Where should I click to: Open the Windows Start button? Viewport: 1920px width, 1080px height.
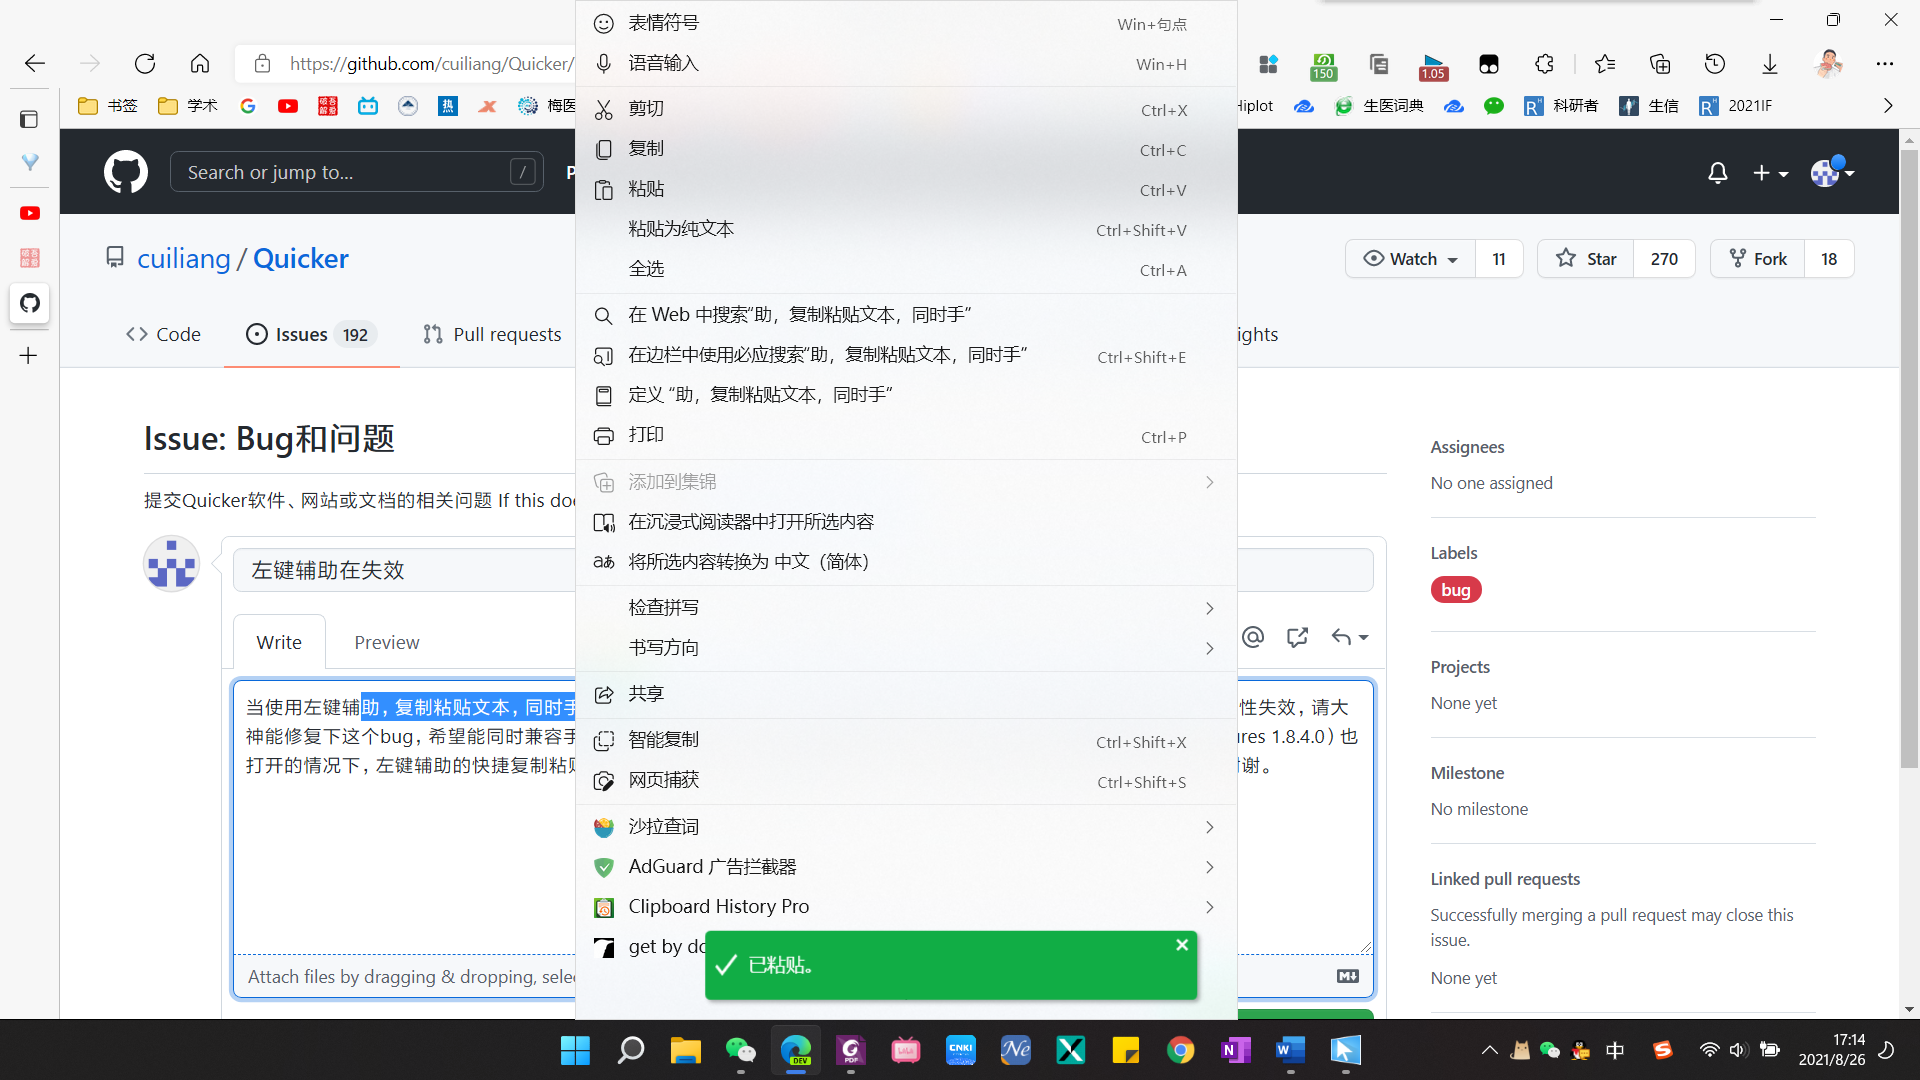click(576, 1050)
